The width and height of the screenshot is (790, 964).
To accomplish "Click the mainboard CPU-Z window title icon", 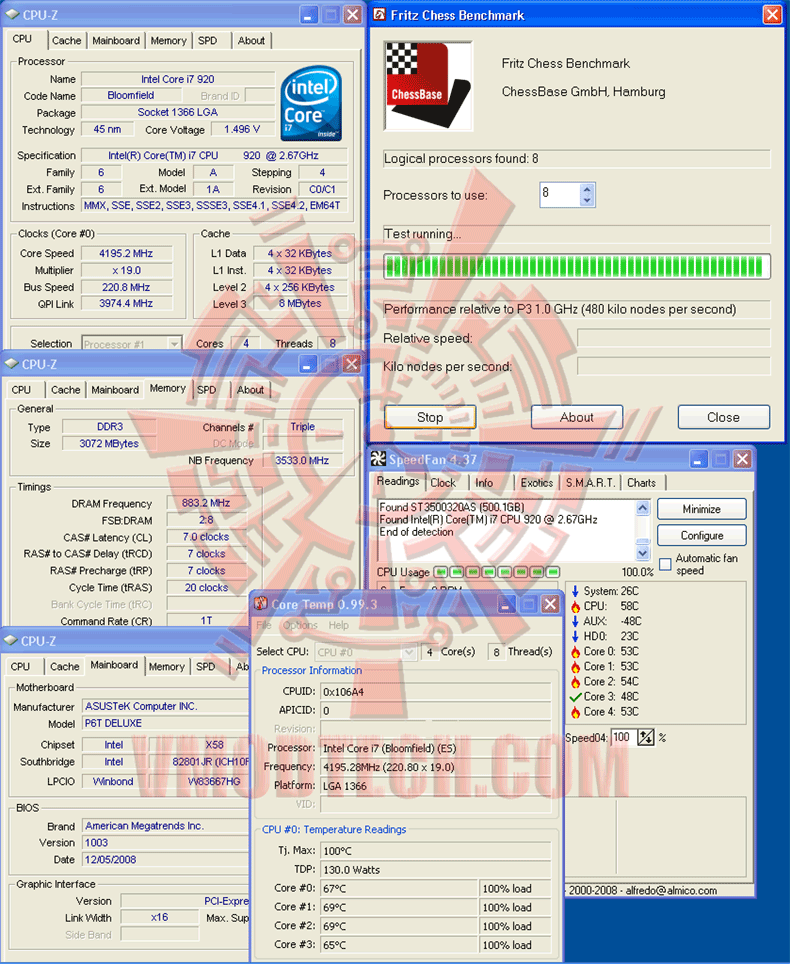I will click(x=10, y=641).
